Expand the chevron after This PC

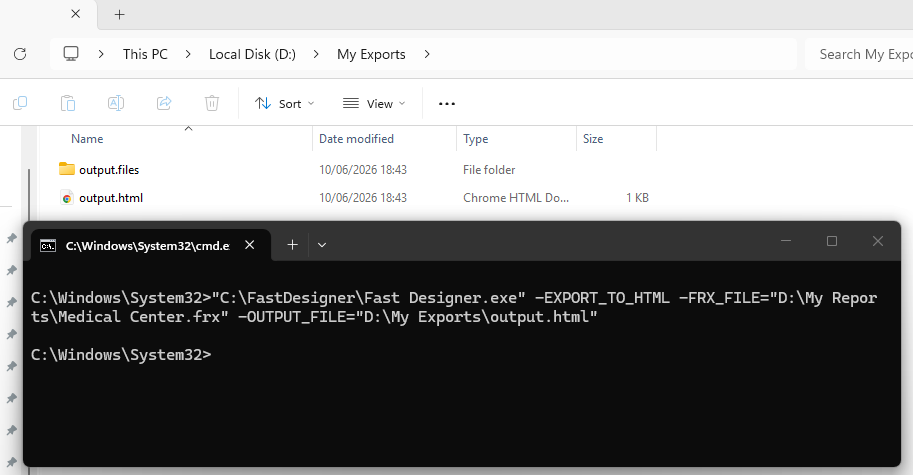click(188, 54)
